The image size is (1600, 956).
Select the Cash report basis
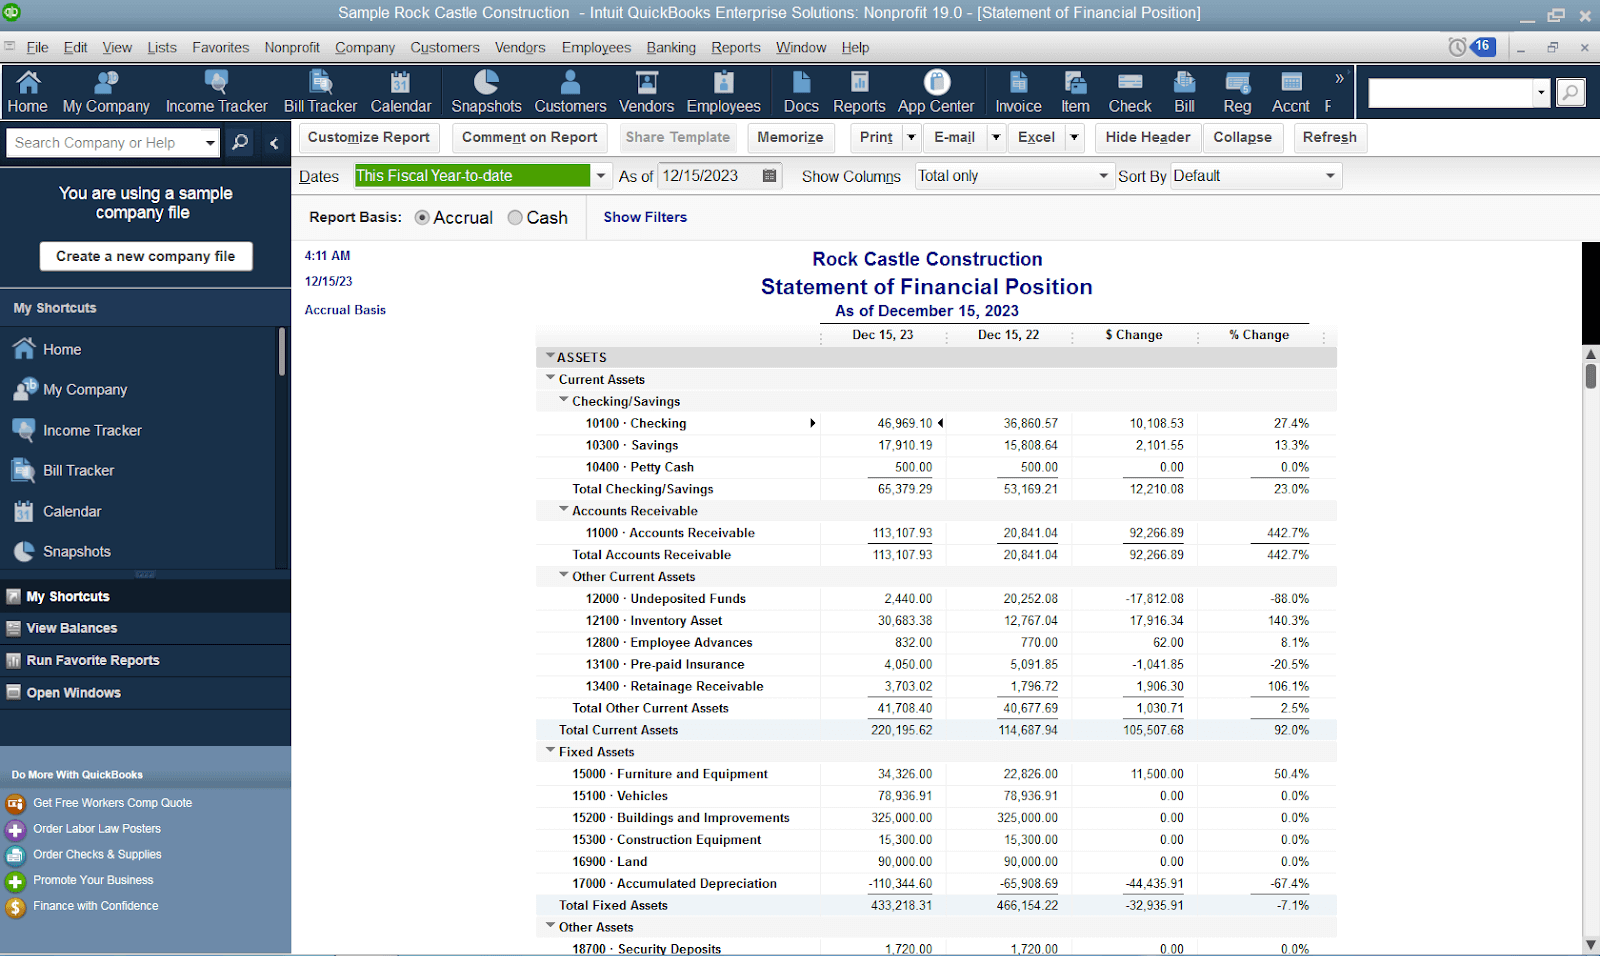point(515,218)
